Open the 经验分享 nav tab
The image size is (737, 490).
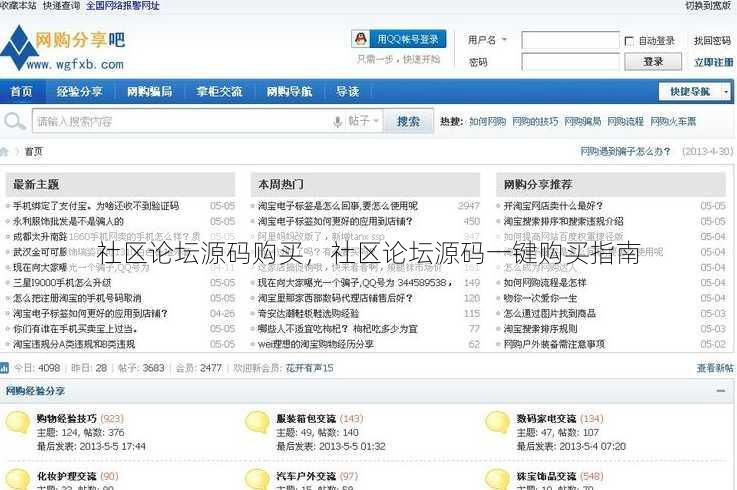pos(80,91)
